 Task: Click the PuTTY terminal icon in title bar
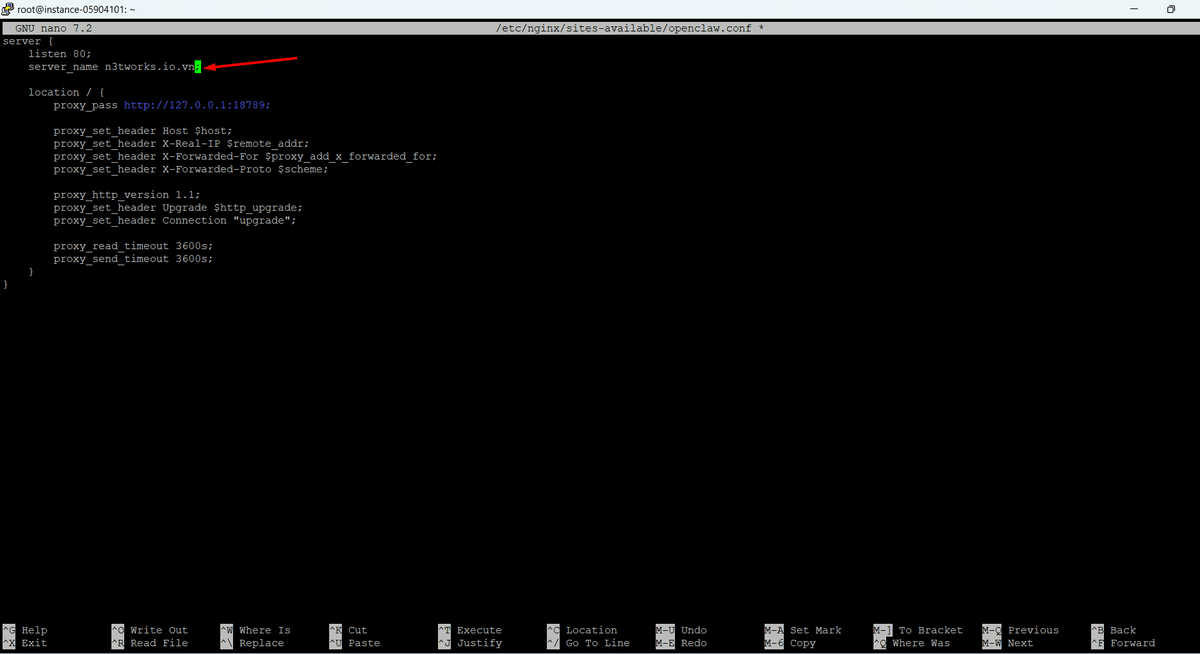point(8,9)
